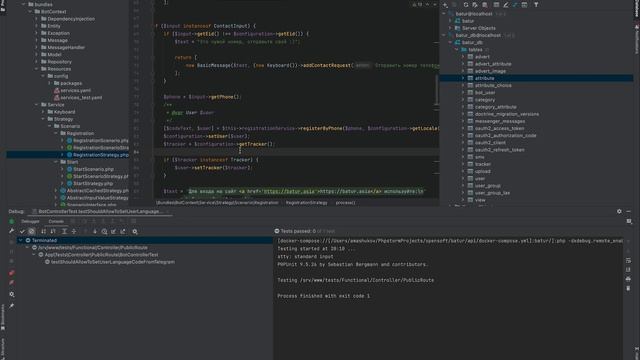
Task: Click the editor vertical scrollbar
Action: pyautogui.click(x=437, y=90)
